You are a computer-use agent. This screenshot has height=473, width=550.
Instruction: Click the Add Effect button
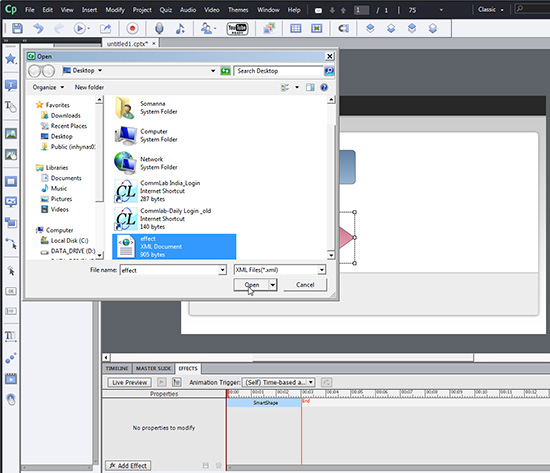point(128,466)
